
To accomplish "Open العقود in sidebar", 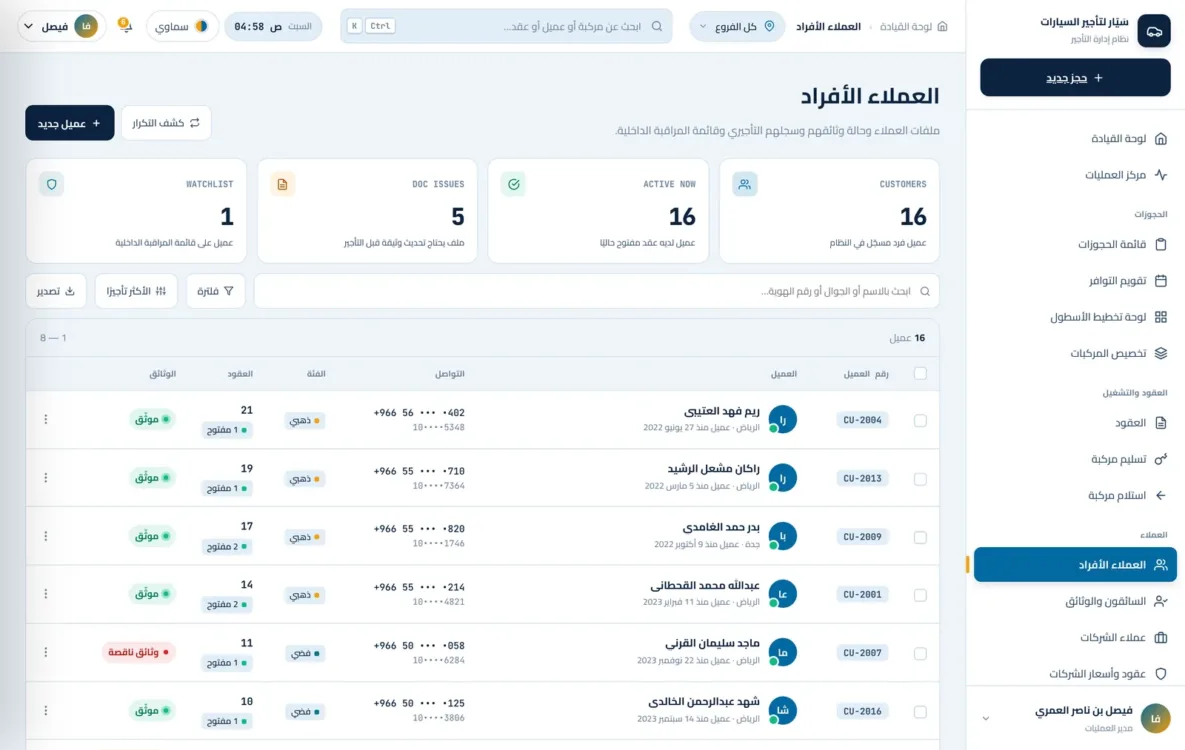I will coord(1075,423).
